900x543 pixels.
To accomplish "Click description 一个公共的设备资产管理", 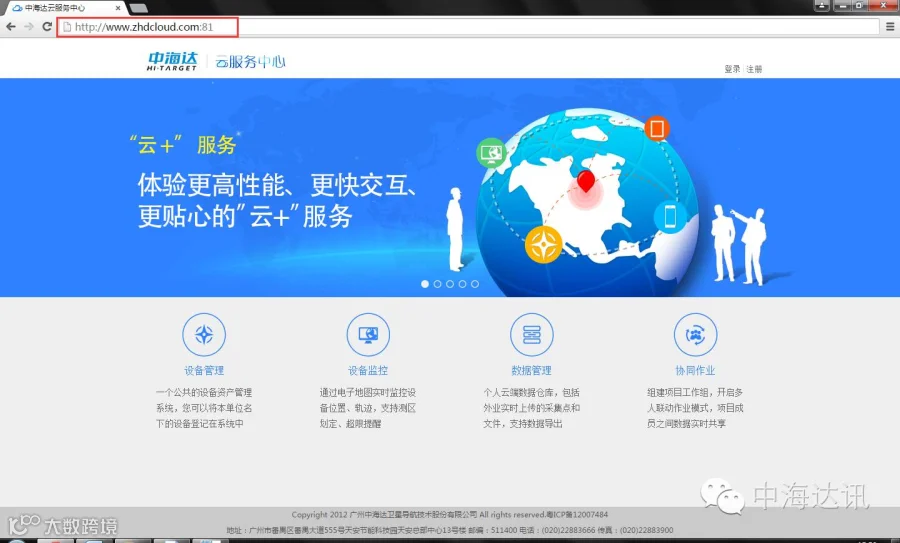I will [x=204, y=393].
